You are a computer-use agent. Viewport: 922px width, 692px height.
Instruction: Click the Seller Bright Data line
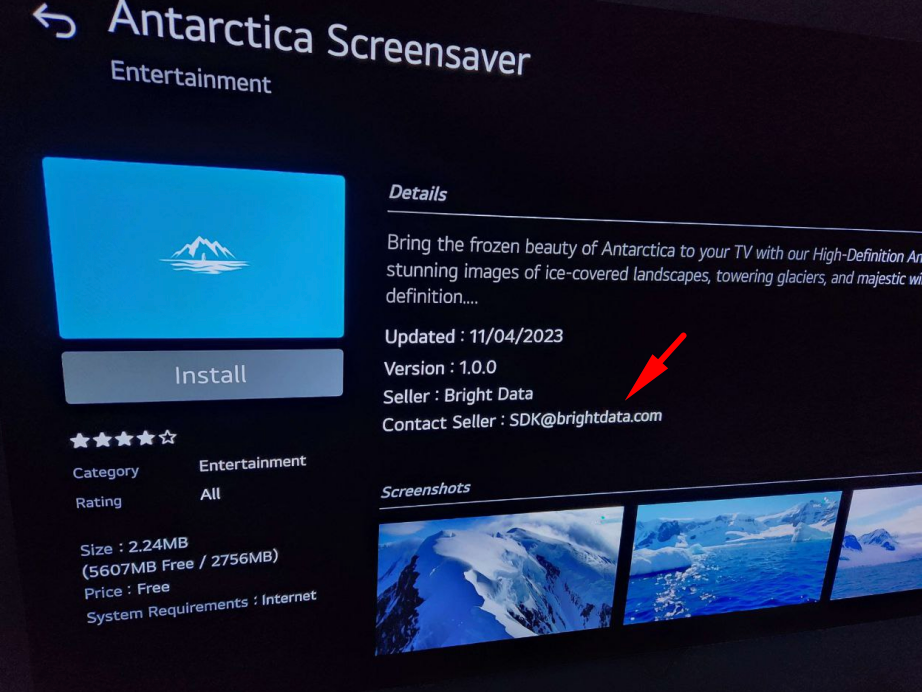click(x=458, y=395)
